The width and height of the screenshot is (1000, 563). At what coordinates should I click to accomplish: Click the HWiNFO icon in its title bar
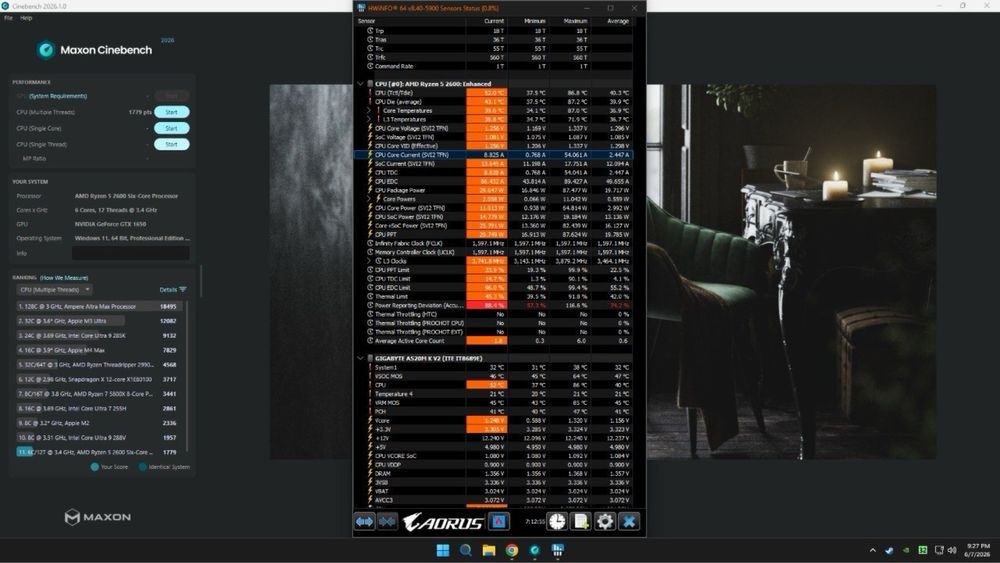coord(362,8)
